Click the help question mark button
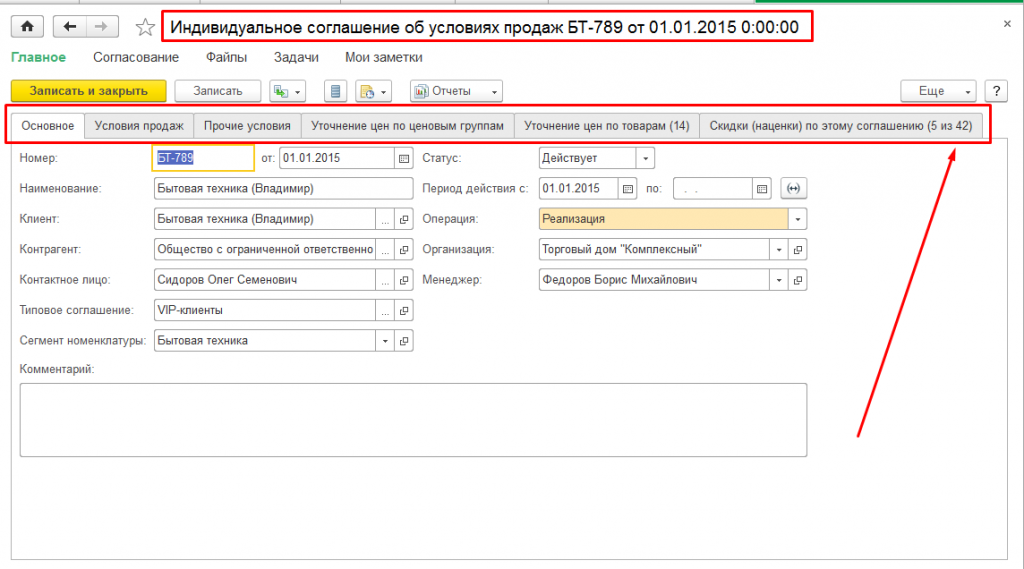This screenshot has width=1024, height=569. point(995,91)
